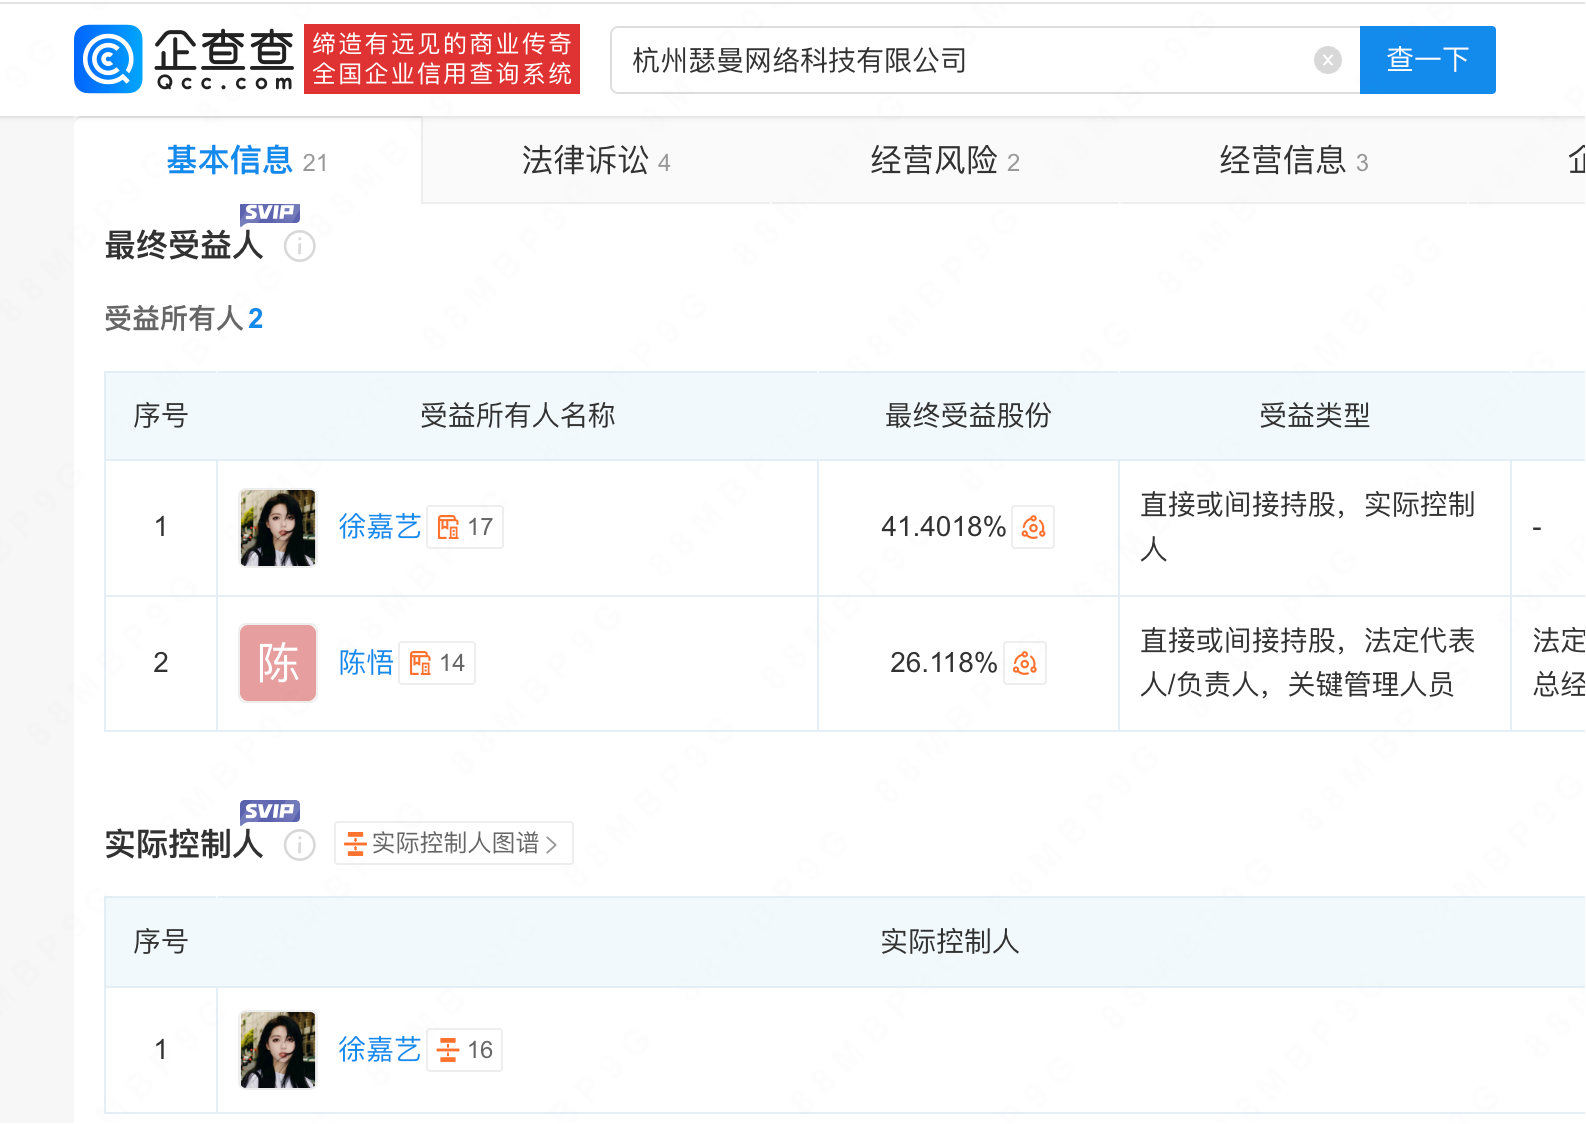
Task: Open 实际控制人图谱 chart link
Action: 453,843
